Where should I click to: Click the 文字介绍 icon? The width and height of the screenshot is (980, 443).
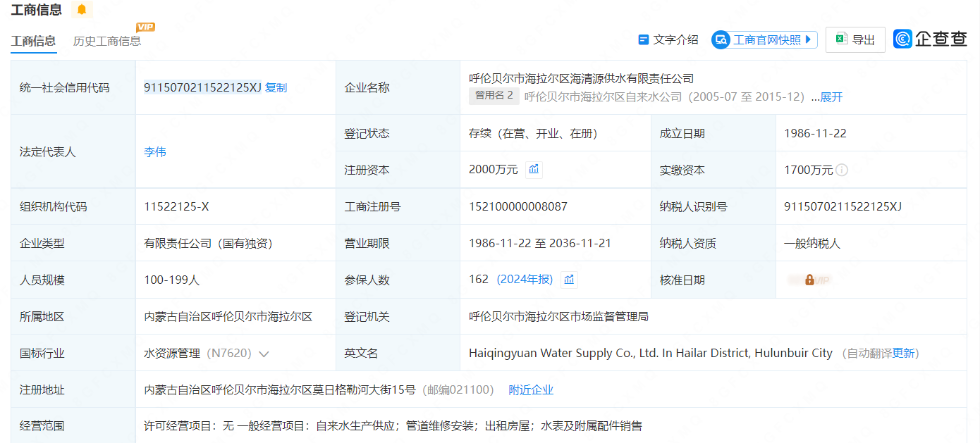[644, 40]
